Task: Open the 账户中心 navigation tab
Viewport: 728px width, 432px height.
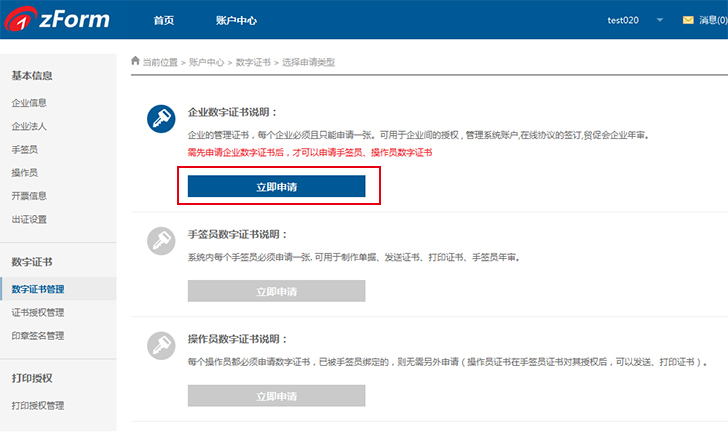Action: [x=236, y=20]
